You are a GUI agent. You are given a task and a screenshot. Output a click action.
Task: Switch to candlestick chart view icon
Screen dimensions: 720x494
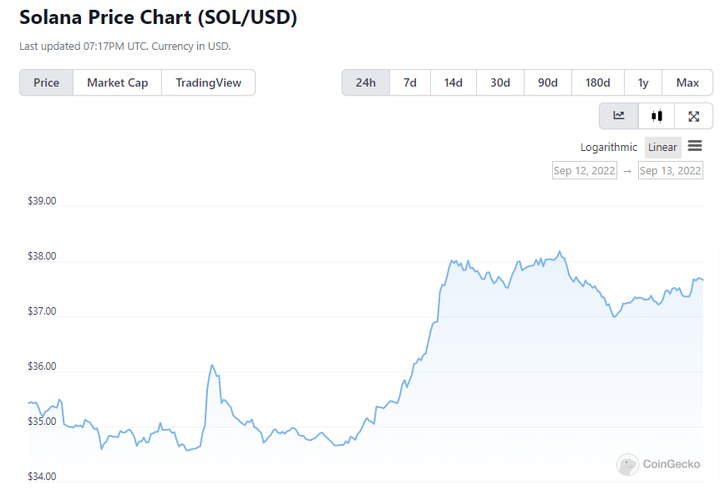click(x=657, y=116)
